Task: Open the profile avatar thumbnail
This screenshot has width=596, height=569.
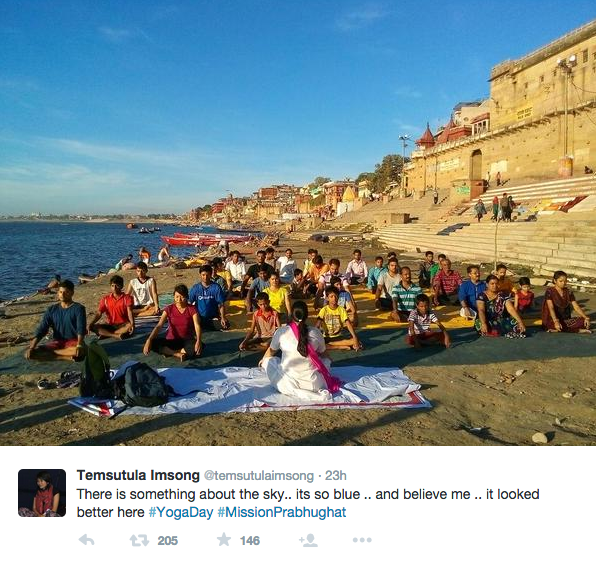Action: (42, 493)
